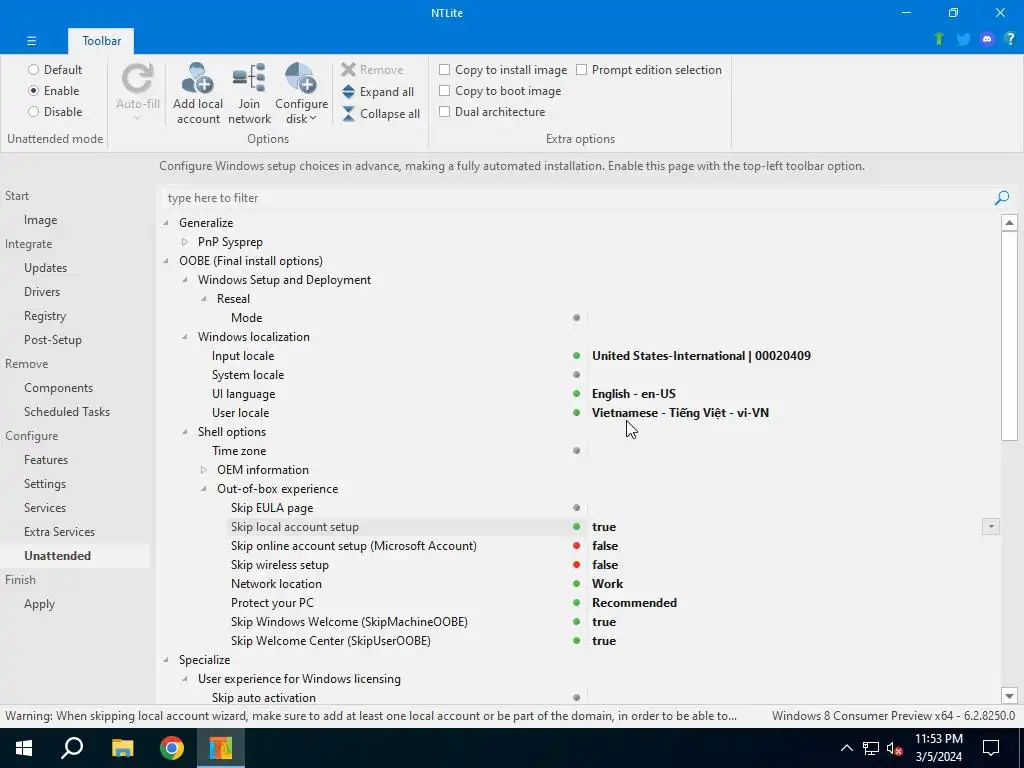The width and height of the screenshot is (1024, 768).
Task: Click the green update arrow icon
Action: coord(939,39)
